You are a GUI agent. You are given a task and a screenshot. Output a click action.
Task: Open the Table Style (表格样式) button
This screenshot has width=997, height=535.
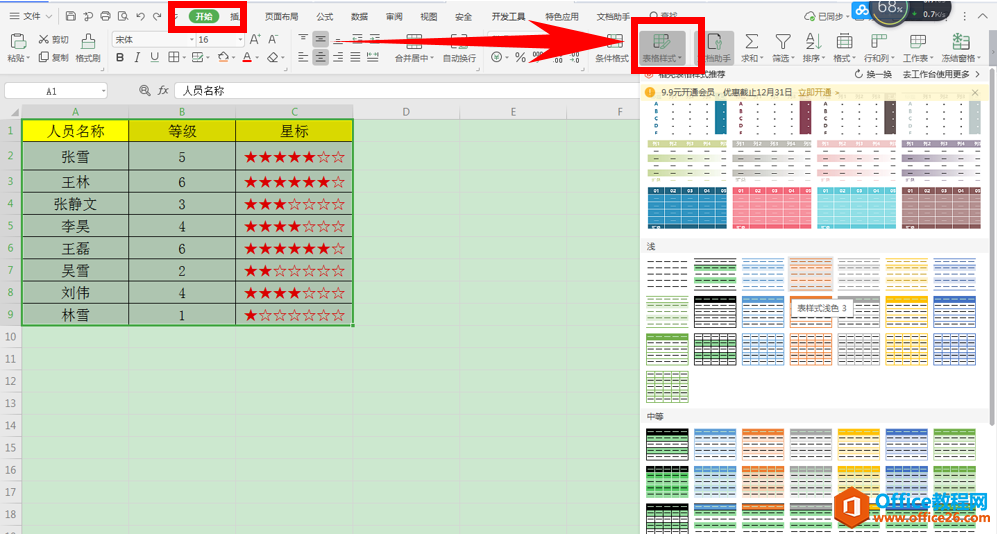coord(661,48)
